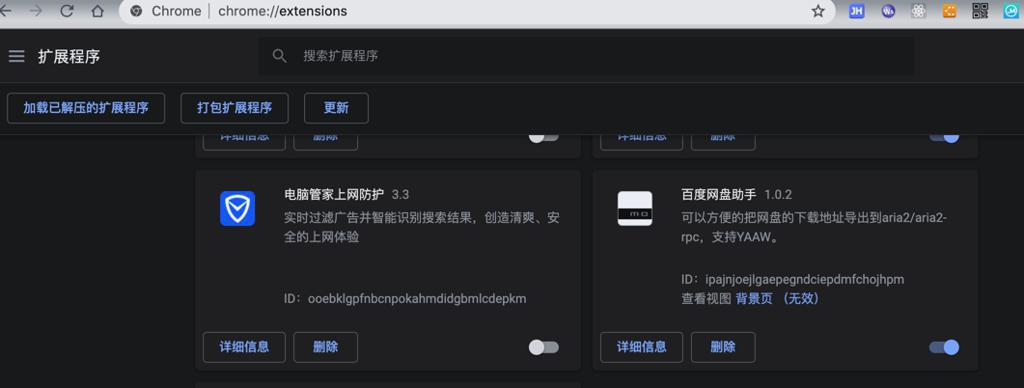
Task: Click 加载已解压的扩展程序 button
Action: pos(86,108)
